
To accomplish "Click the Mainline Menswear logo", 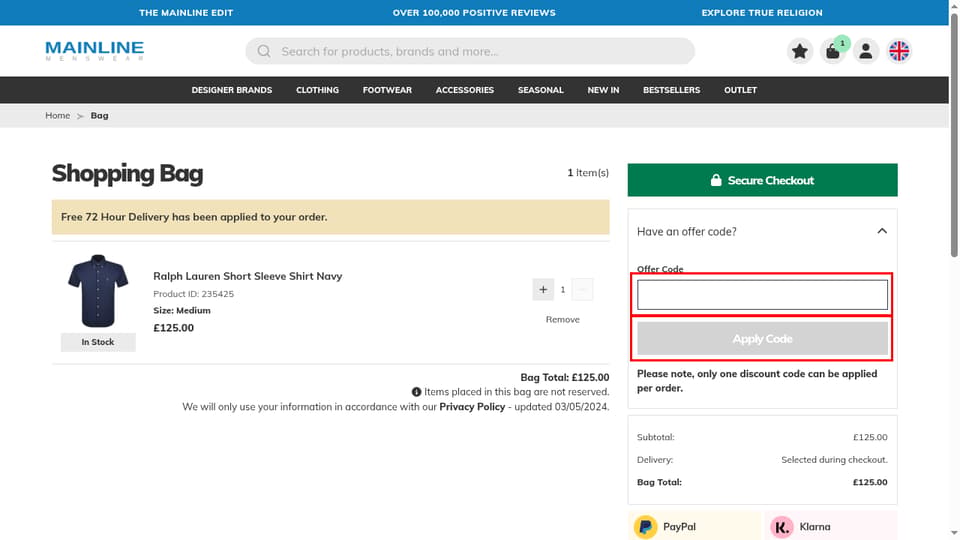I will (95, 51).
